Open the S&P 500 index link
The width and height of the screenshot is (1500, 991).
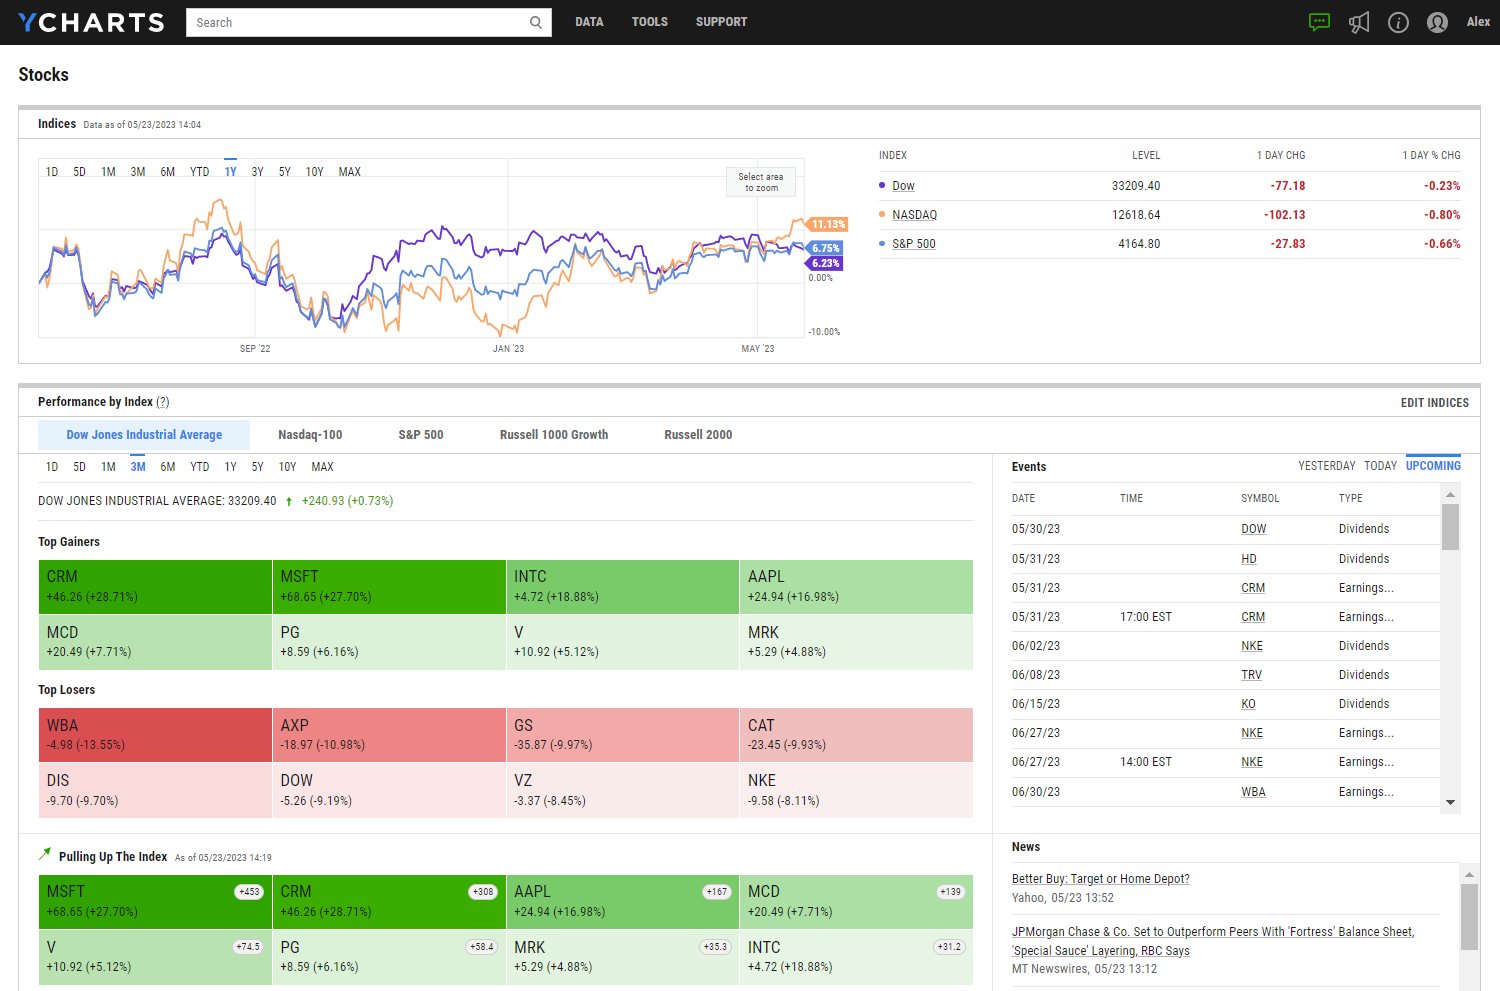tap(913, 244)
